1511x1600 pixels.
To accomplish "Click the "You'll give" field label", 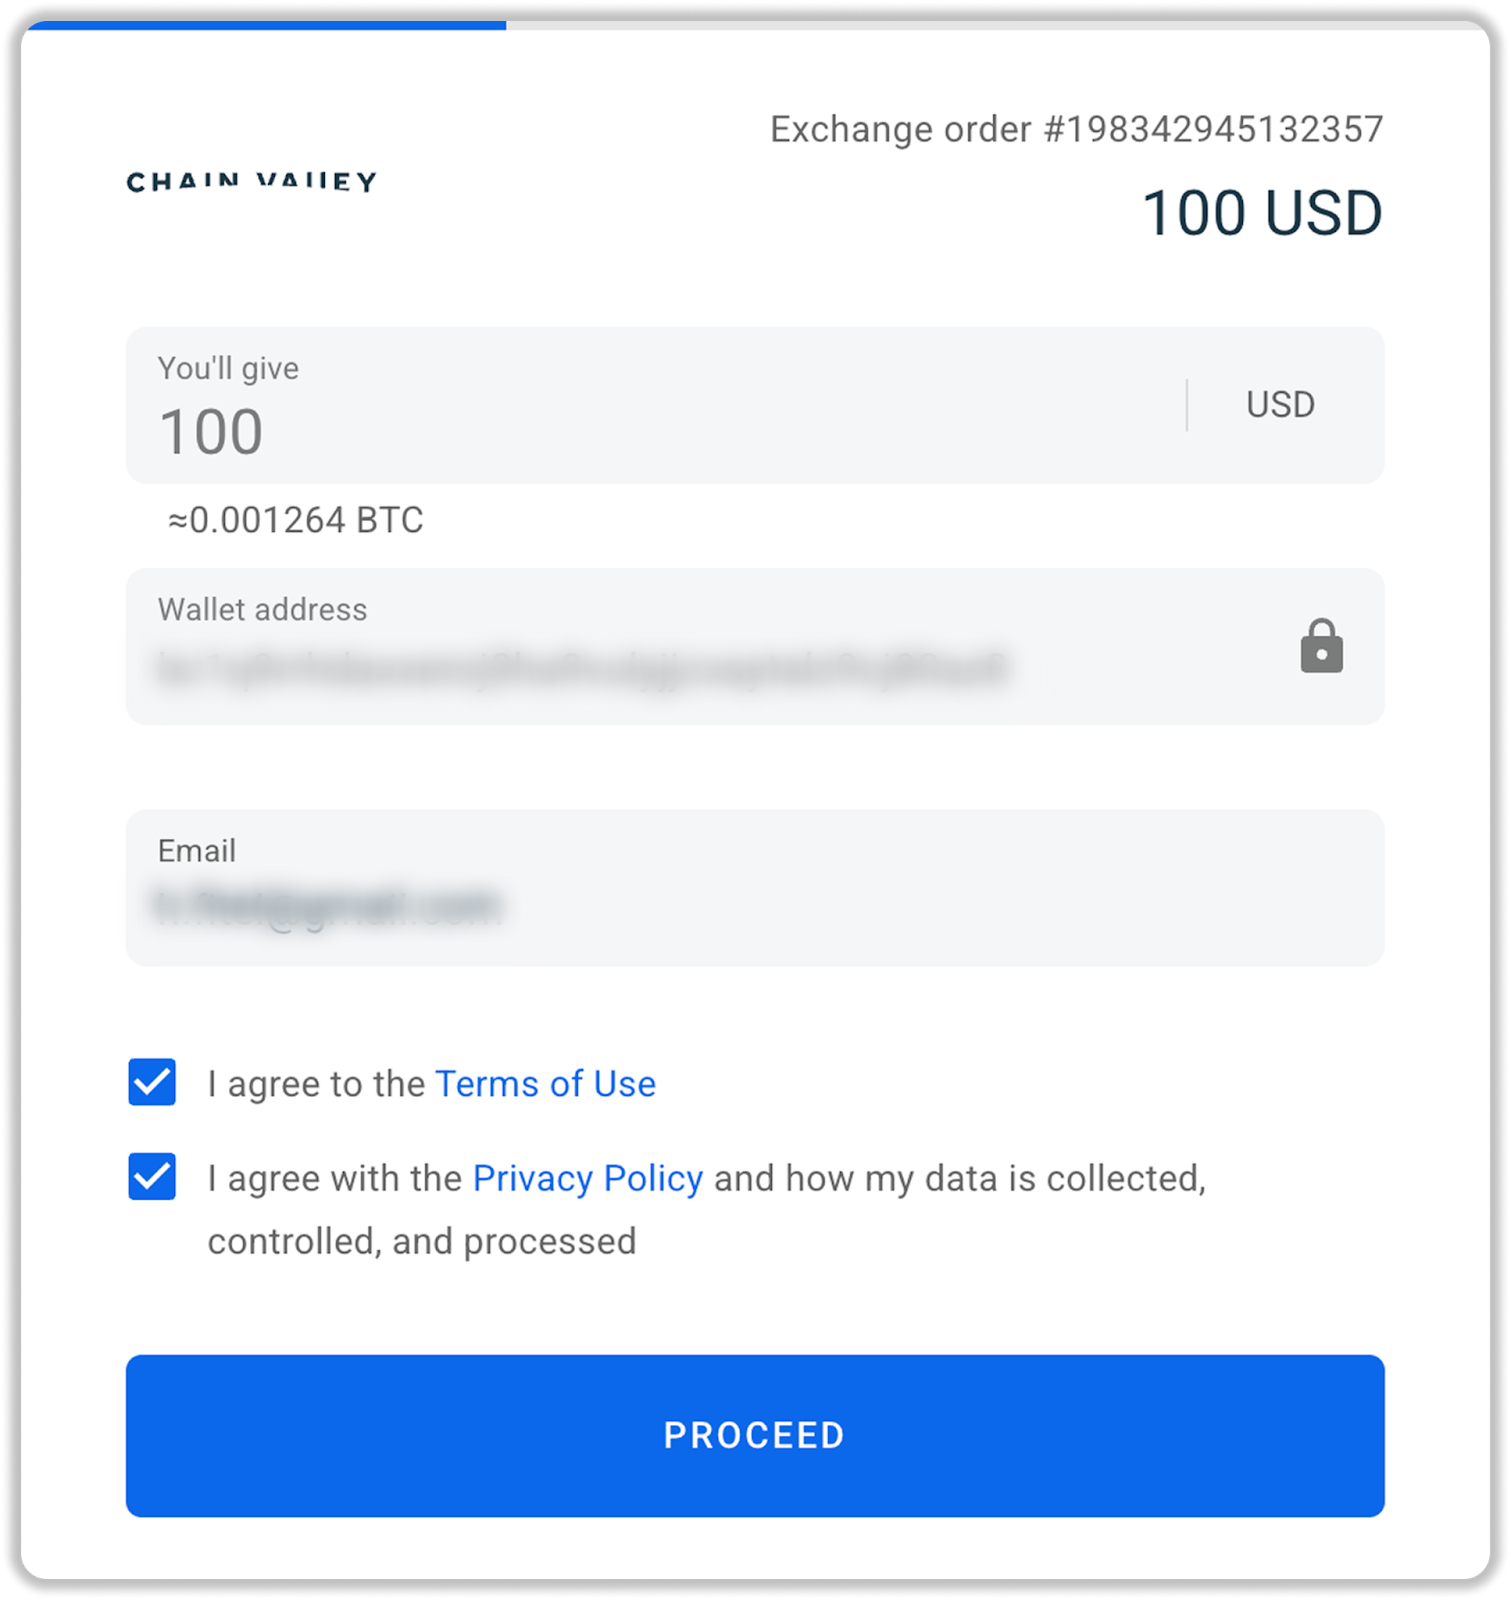I will [x=228, y=368].
